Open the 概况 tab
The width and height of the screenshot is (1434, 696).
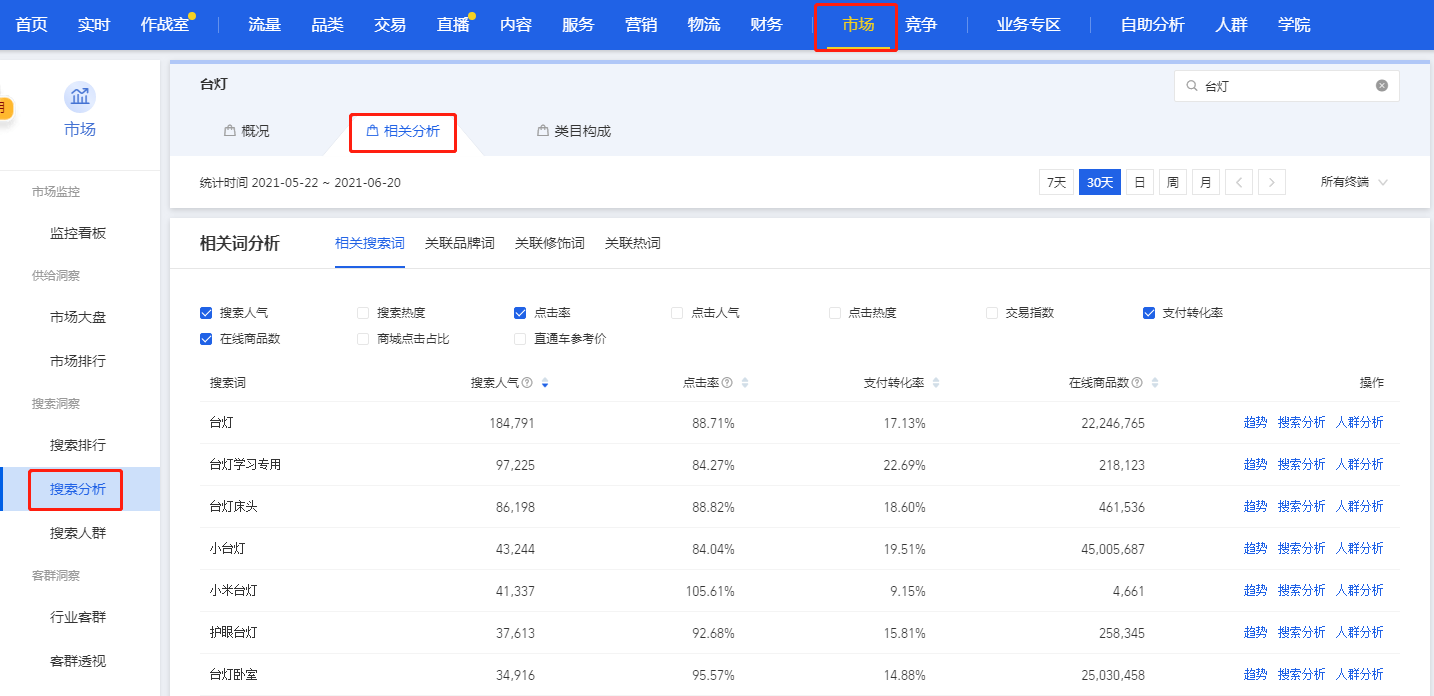(247, 131)
